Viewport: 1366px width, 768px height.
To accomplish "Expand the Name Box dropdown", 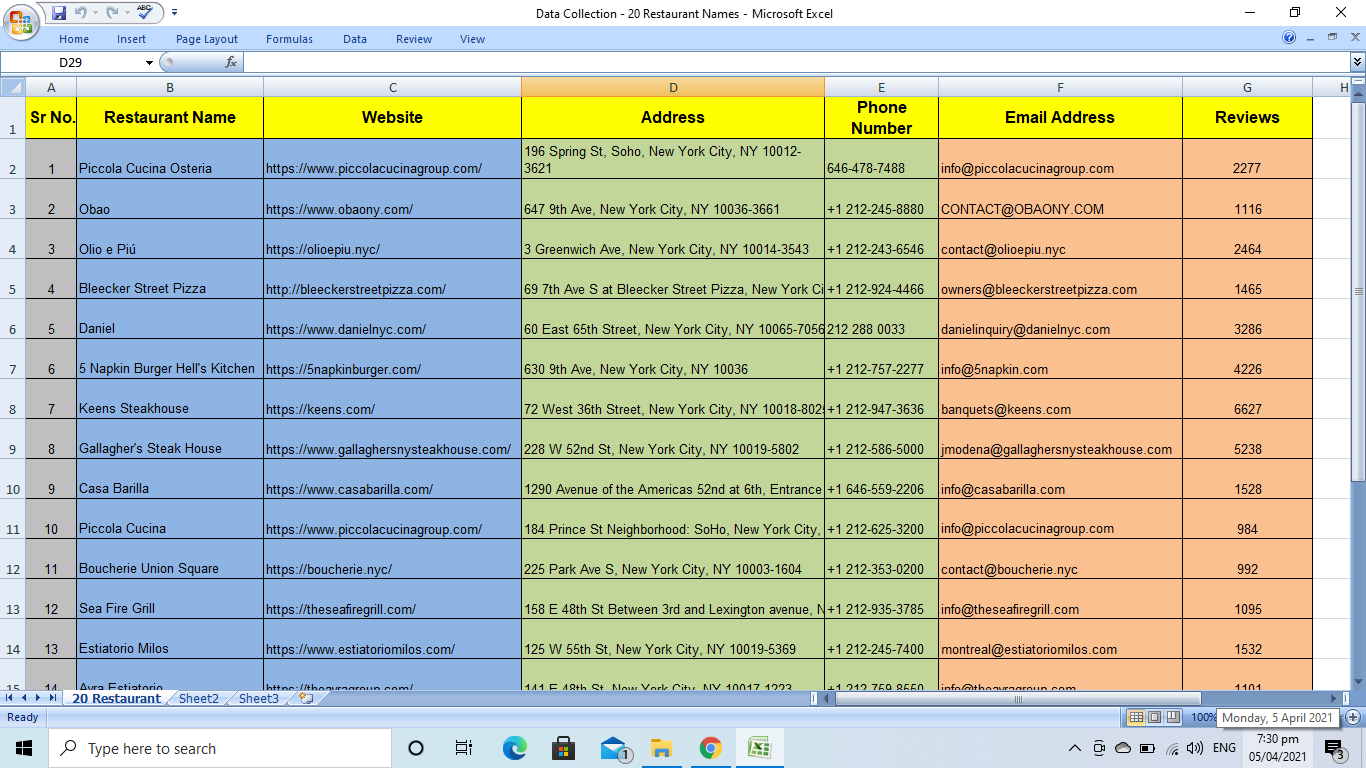I will [150, 62].
